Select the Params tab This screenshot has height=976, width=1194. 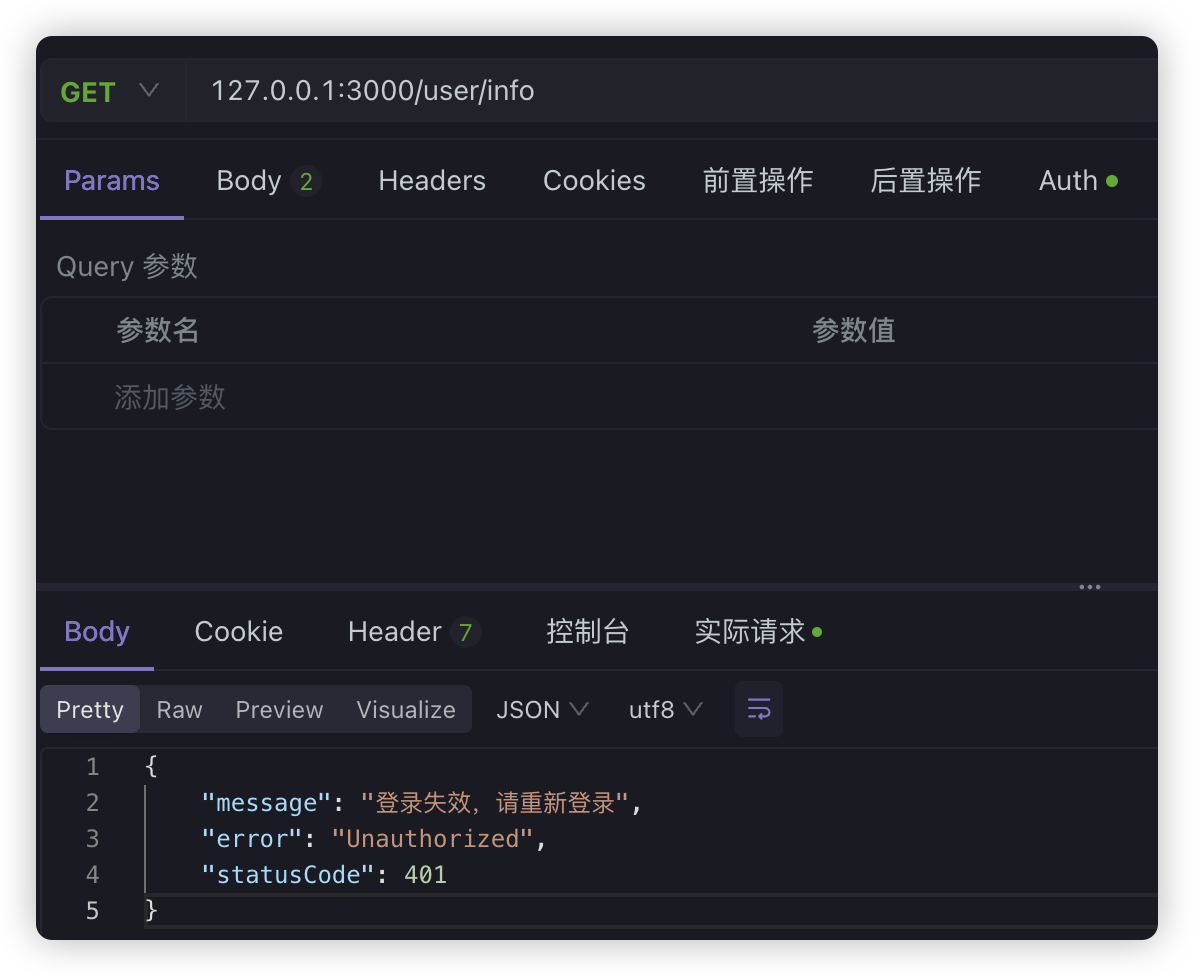tap(112, 181)
